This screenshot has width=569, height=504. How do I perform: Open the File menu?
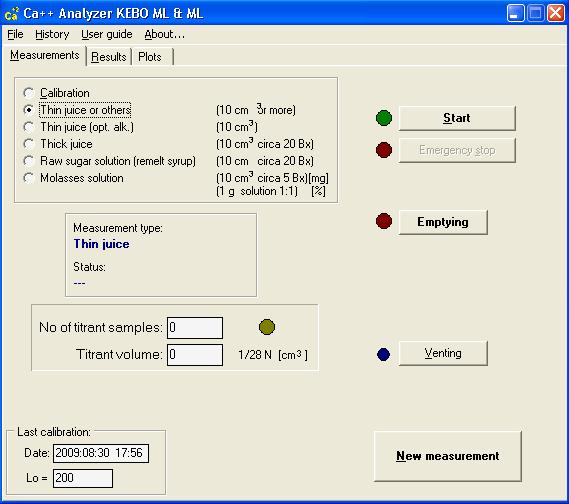pos(15,34)
